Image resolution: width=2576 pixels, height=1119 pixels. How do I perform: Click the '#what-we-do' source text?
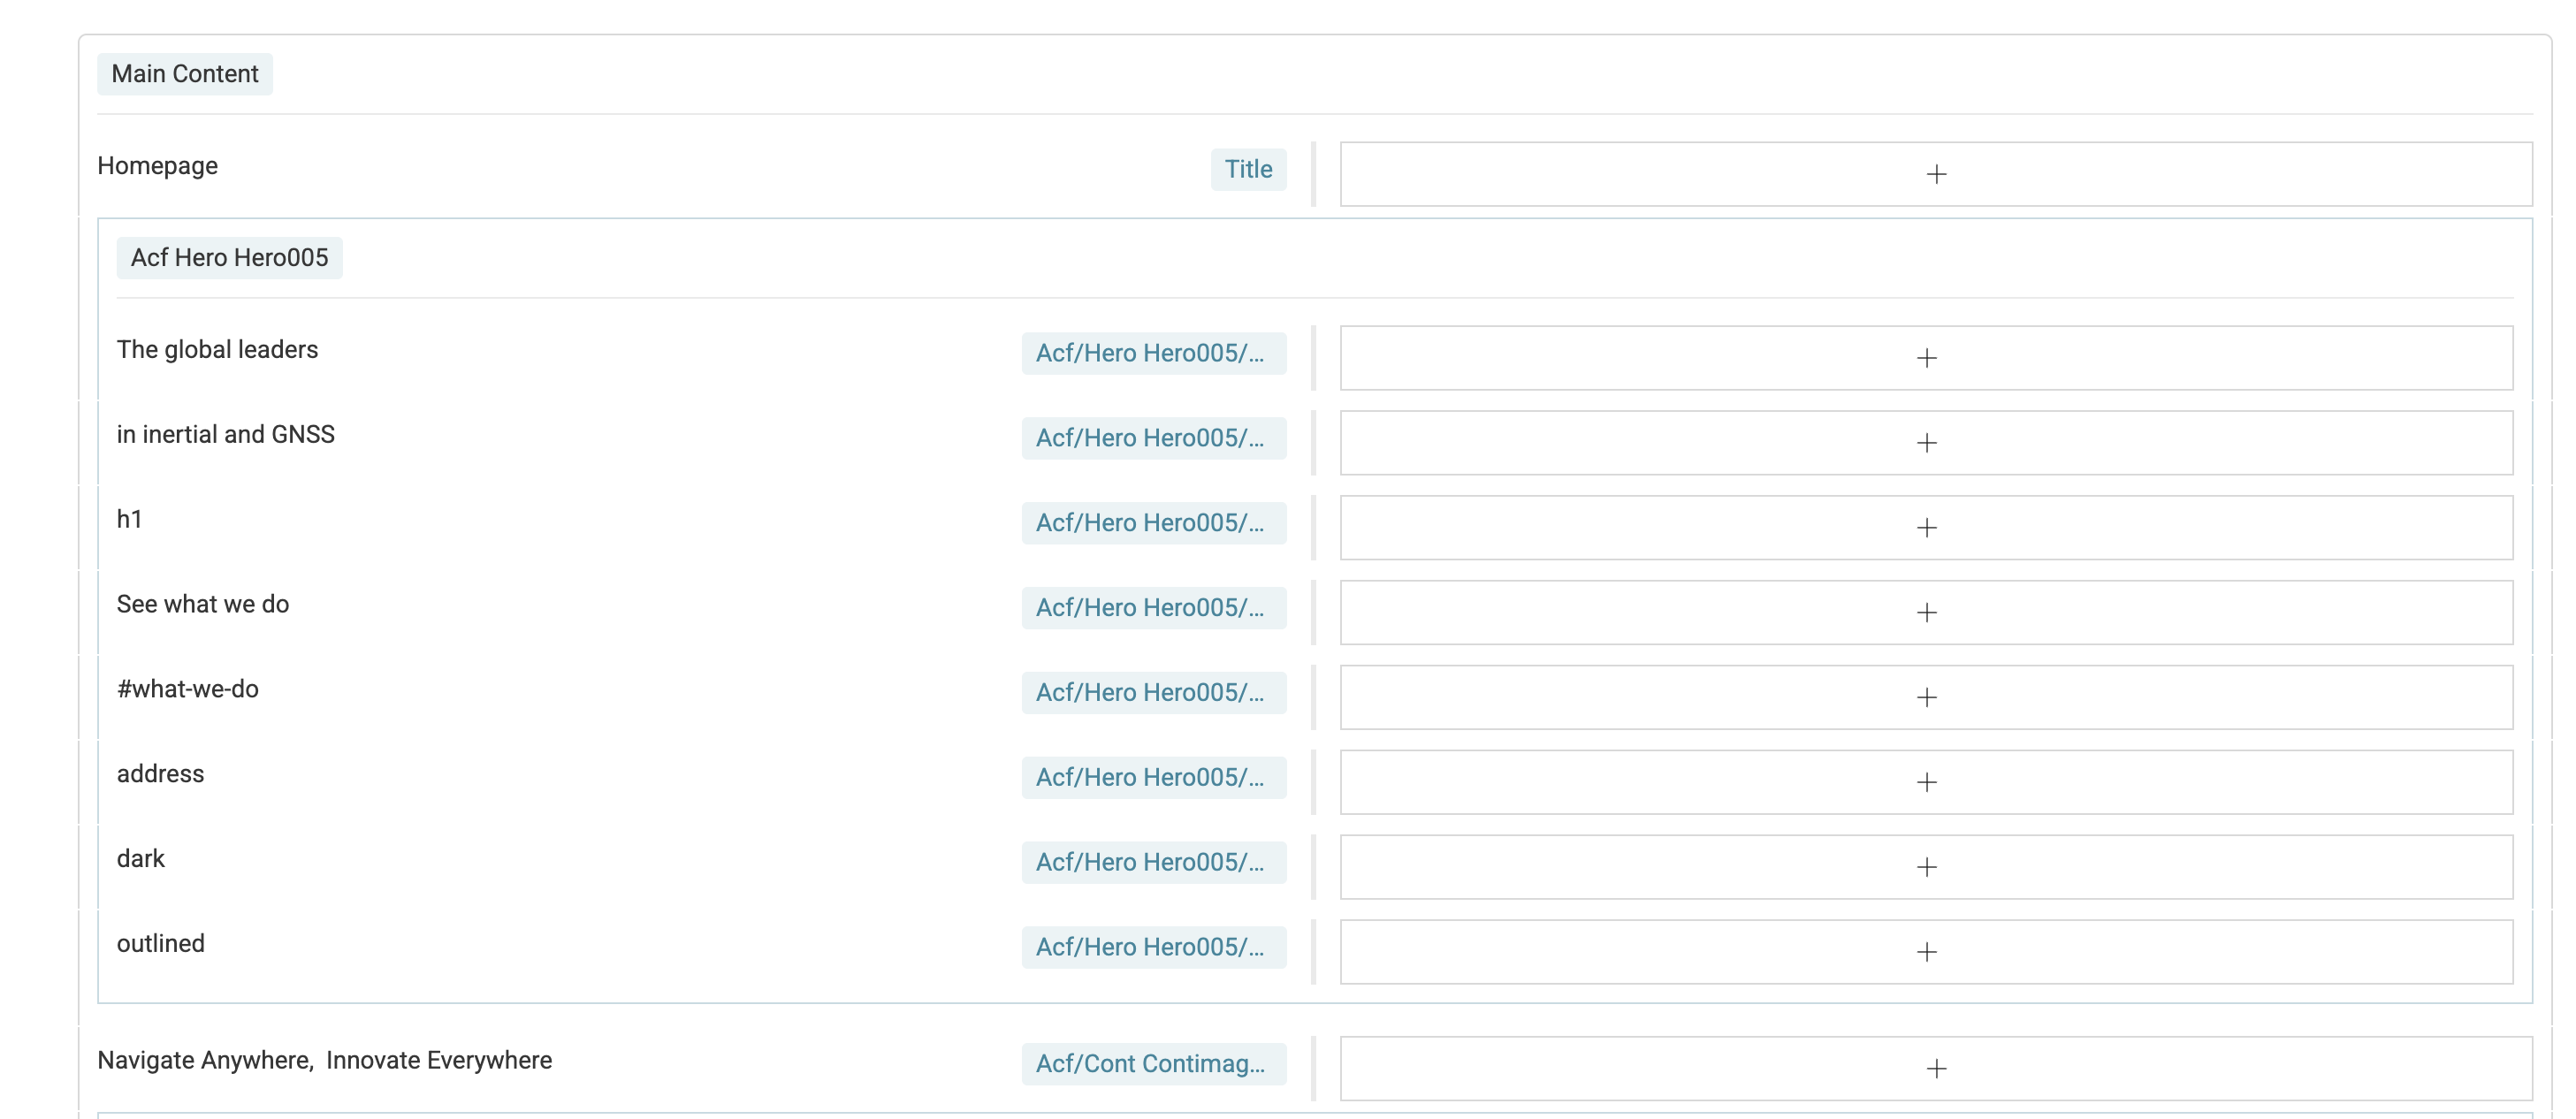(x=188, y=690)
